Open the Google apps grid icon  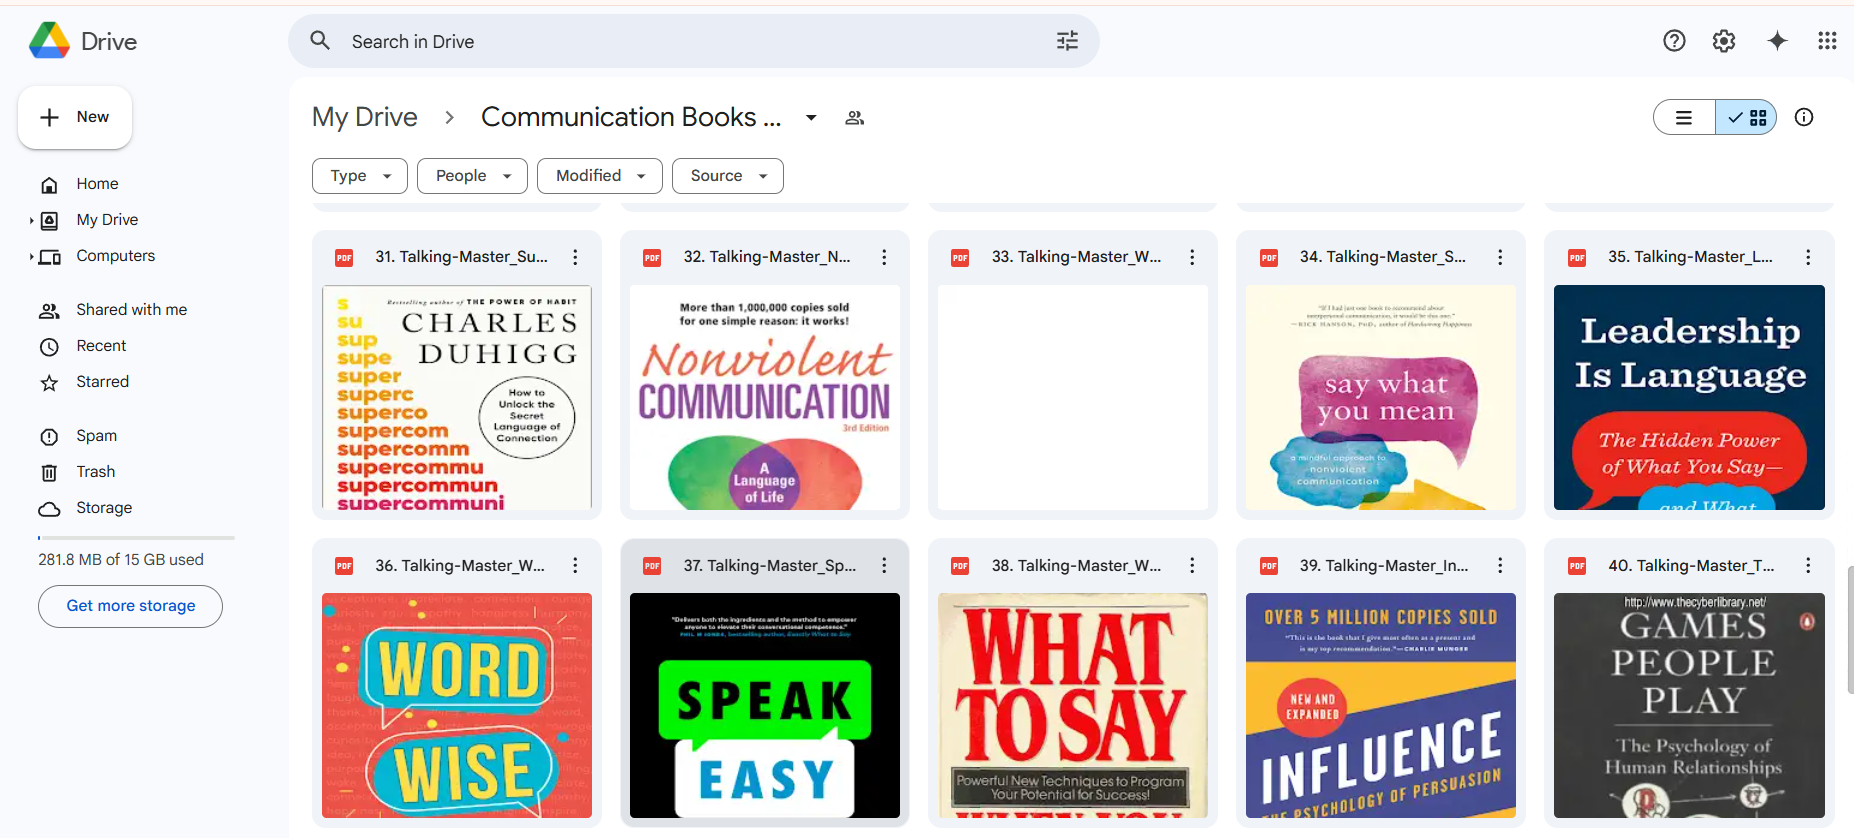[x=1827, y=41]
